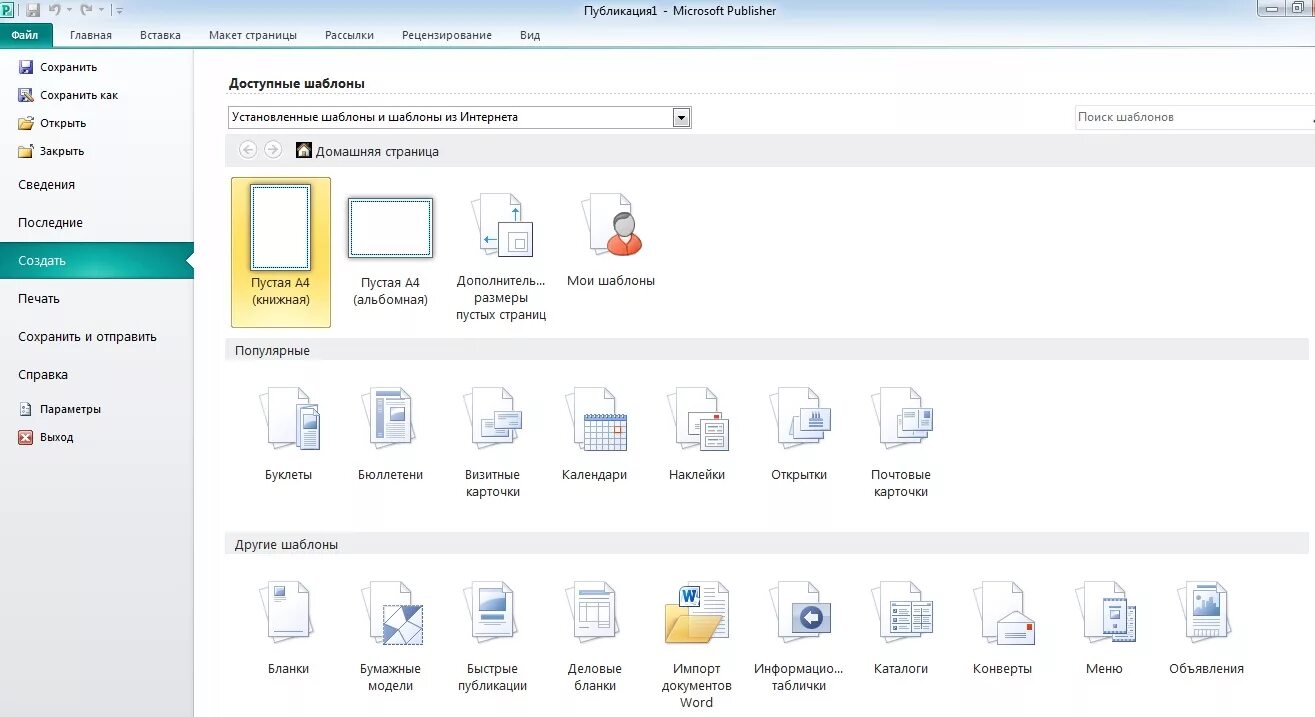Select the Создать section
This screenshot has height=717, width=1315.
coord(97,261)
